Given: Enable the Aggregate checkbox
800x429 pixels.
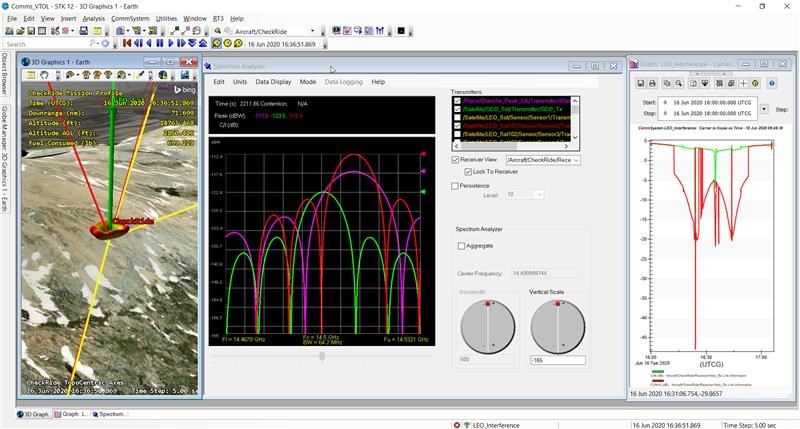Looking at the screenshot, I should (x=461, y=246).
